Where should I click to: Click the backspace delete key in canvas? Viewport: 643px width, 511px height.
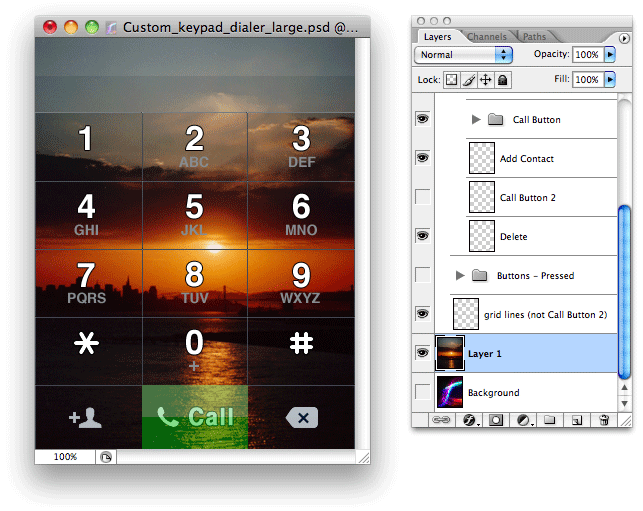coord(302,417)
